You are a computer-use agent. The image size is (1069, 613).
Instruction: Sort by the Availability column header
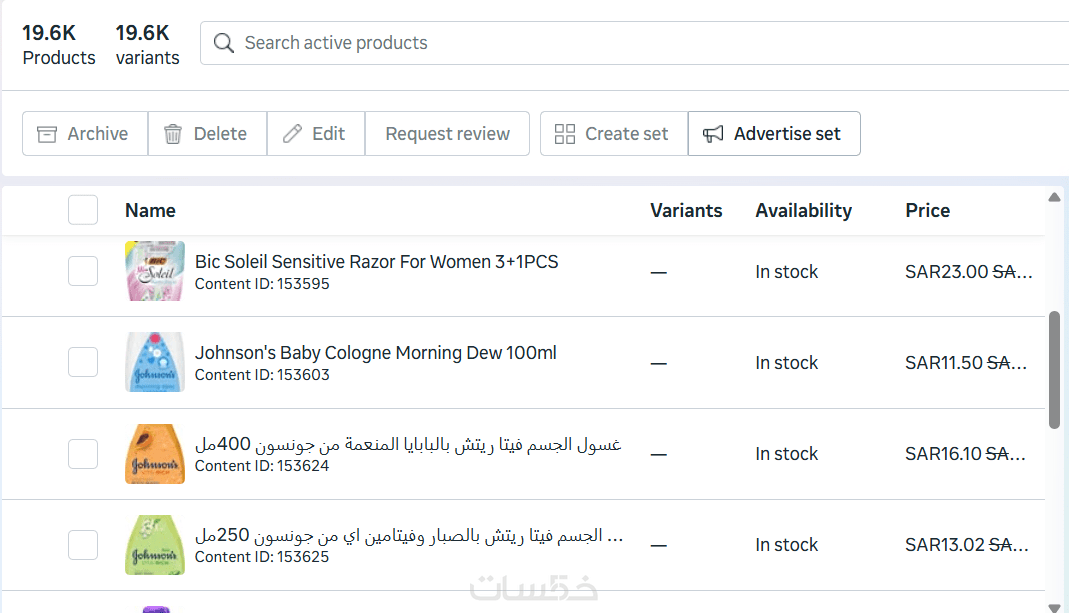(803, 211)
